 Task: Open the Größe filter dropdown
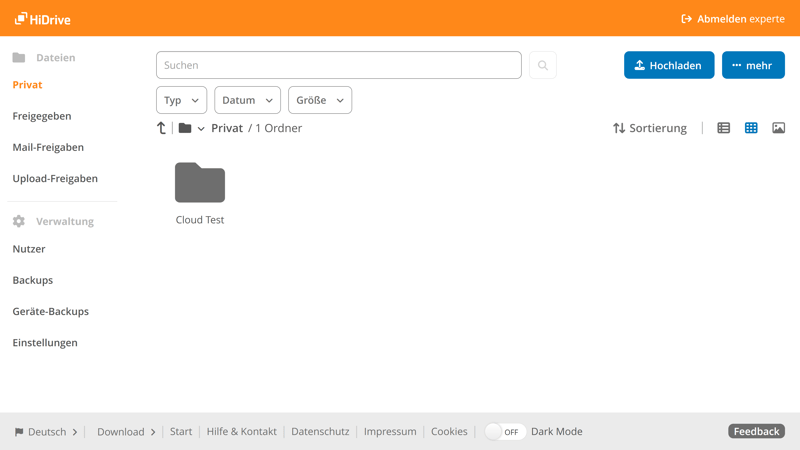tap(320, 100)
